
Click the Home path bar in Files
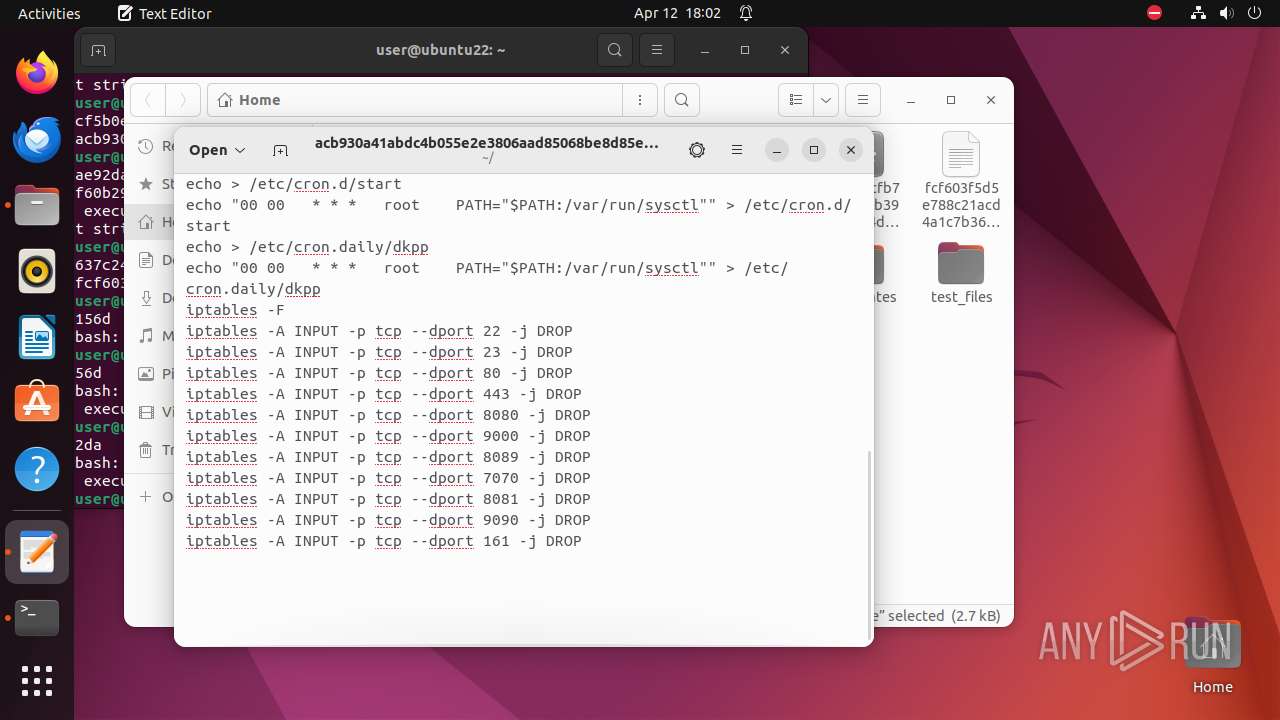(x=415, y=100)
